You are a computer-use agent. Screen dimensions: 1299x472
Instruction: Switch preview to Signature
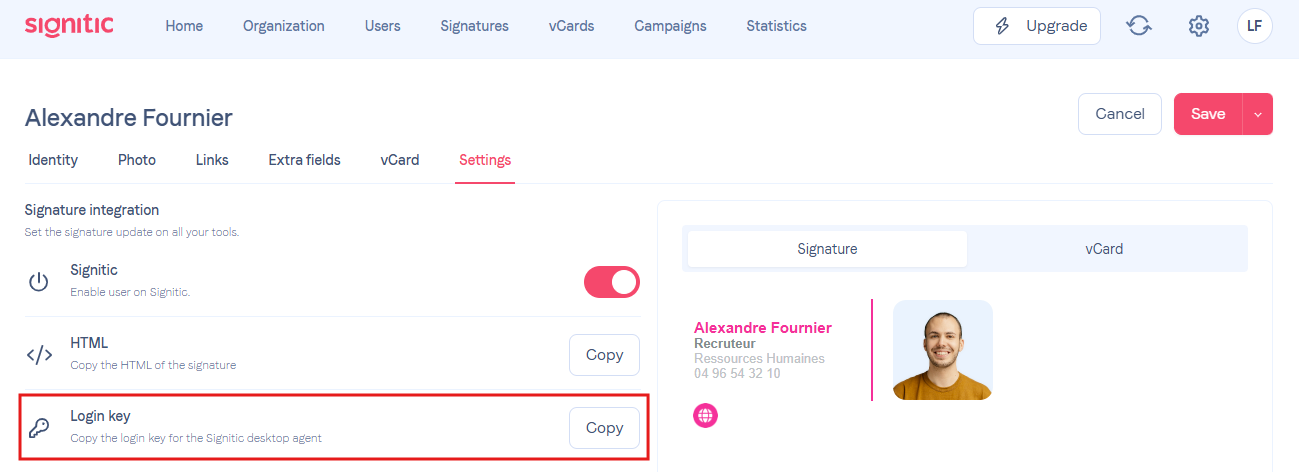[827, 249]
